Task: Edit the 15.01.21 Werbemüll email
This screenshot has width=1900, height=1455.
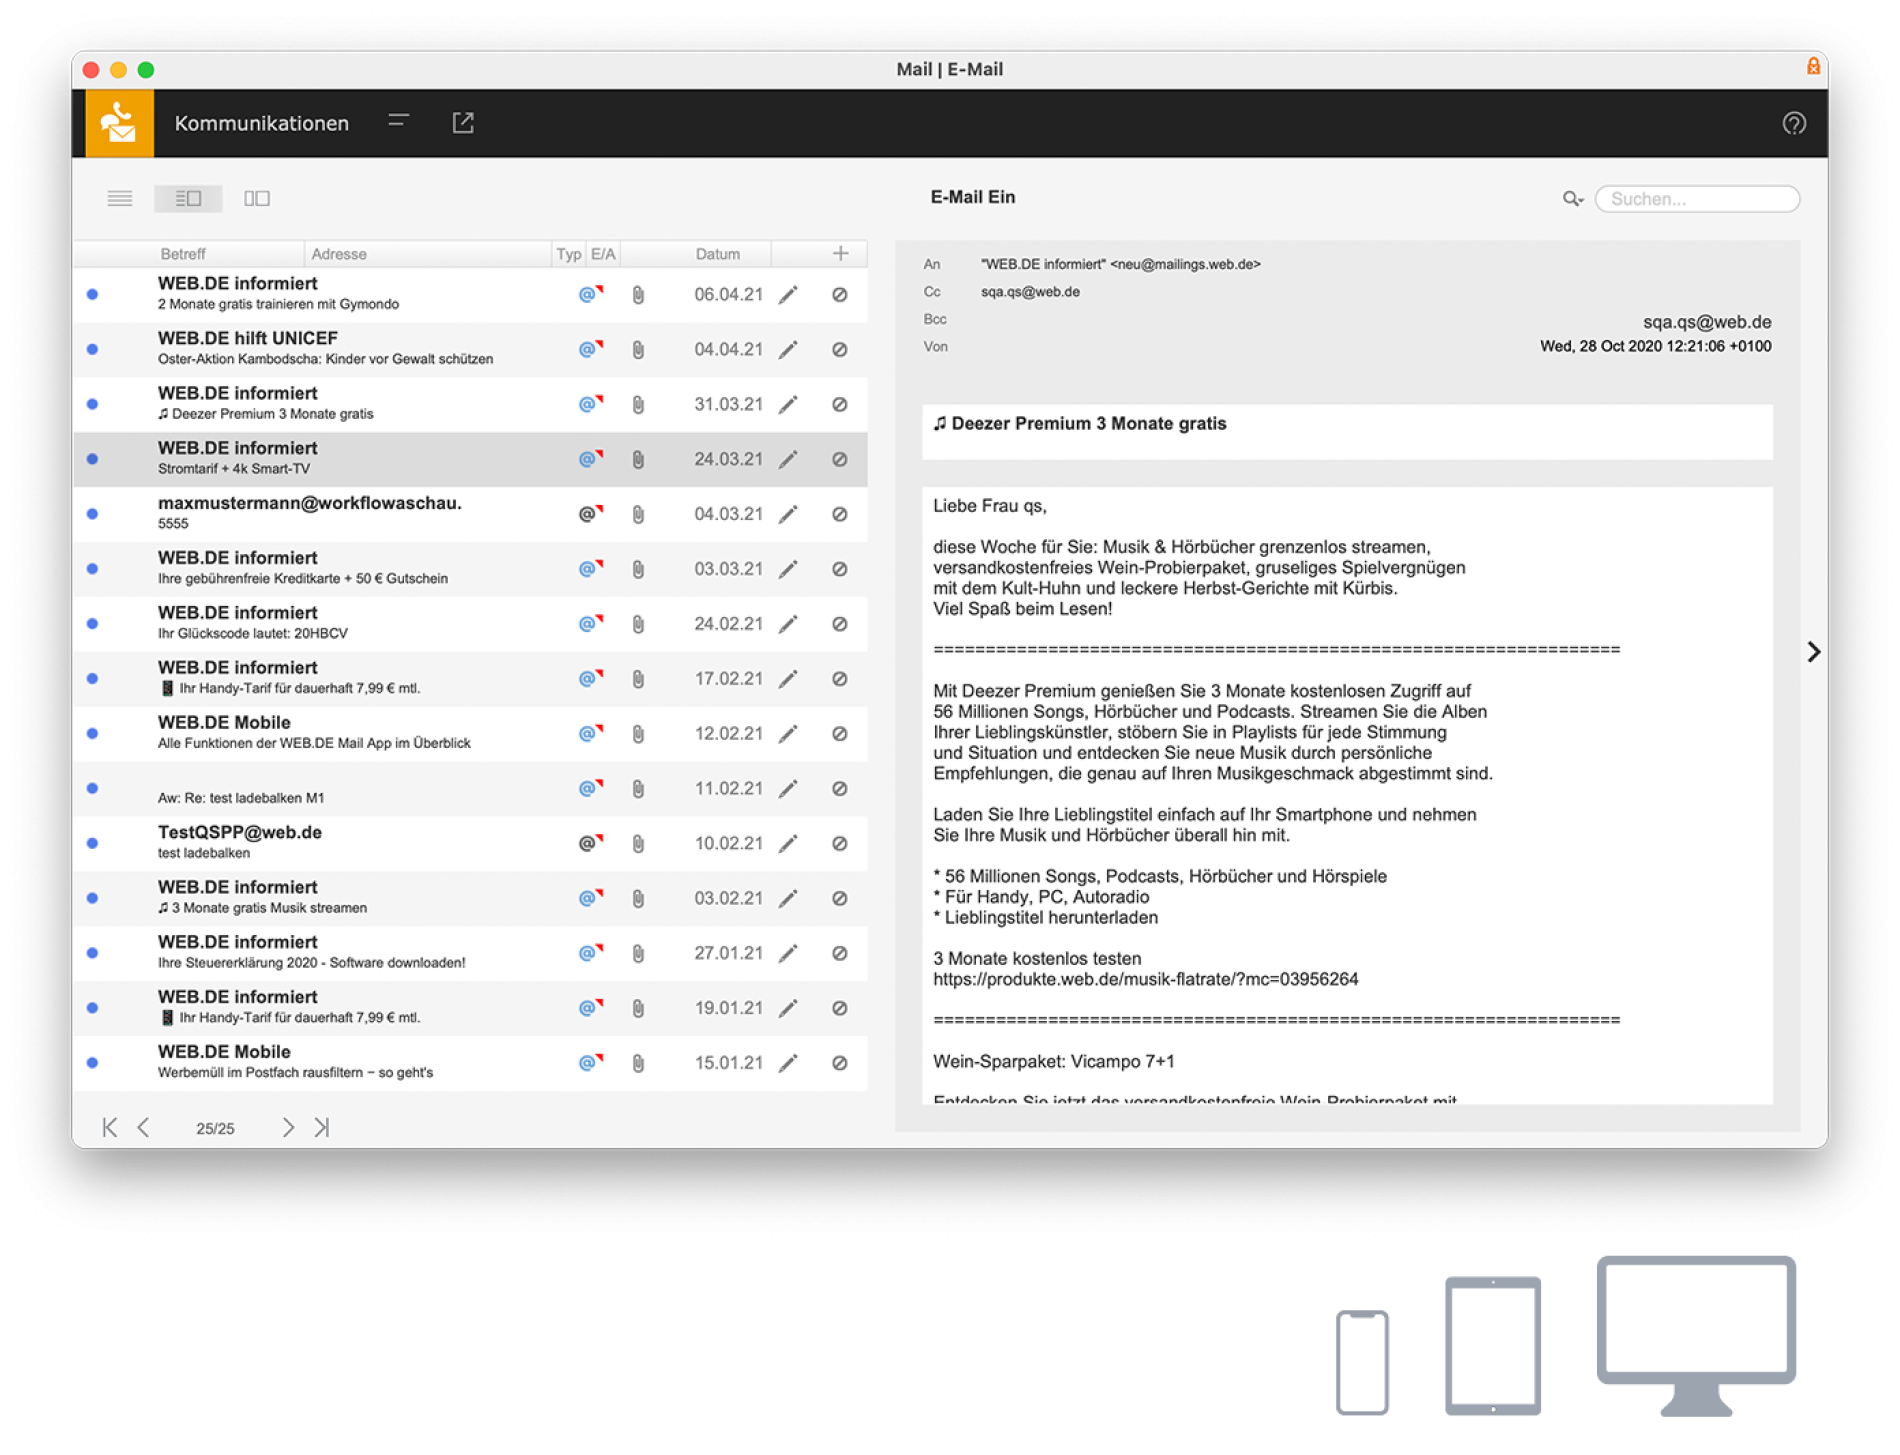Action: [x=788, y=1064]
